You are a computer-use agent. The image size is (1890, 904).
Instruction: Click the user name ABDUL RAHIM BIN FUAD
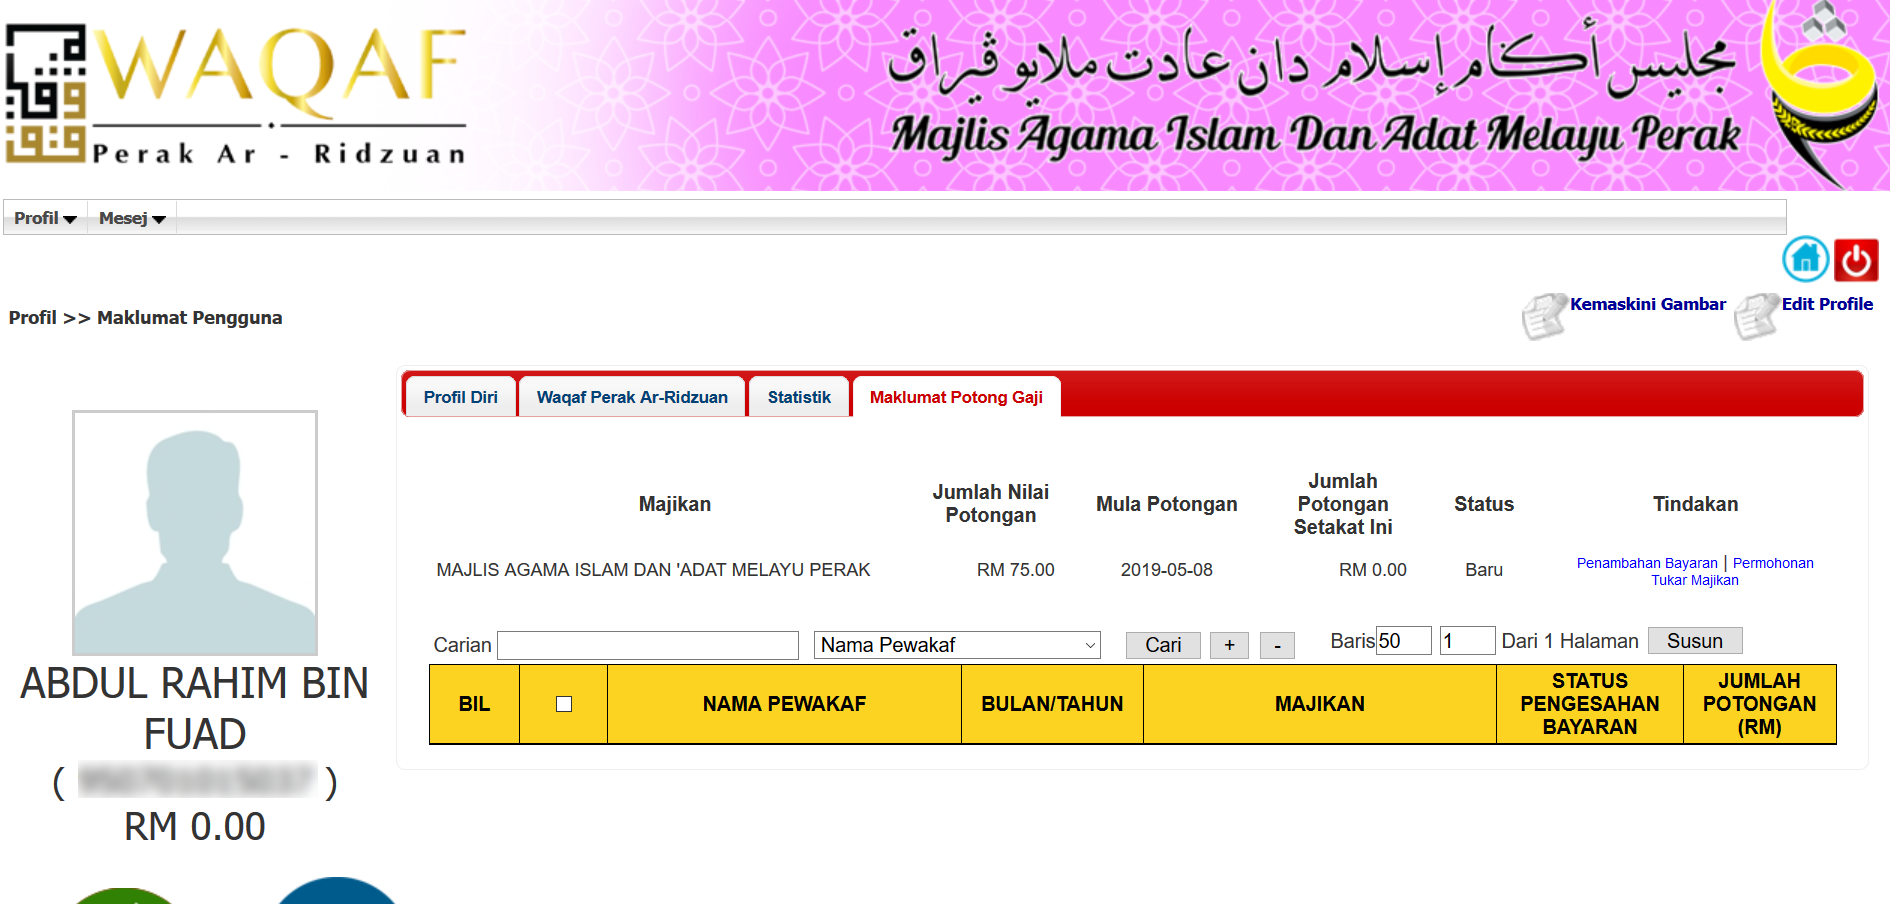pos(195,709)
